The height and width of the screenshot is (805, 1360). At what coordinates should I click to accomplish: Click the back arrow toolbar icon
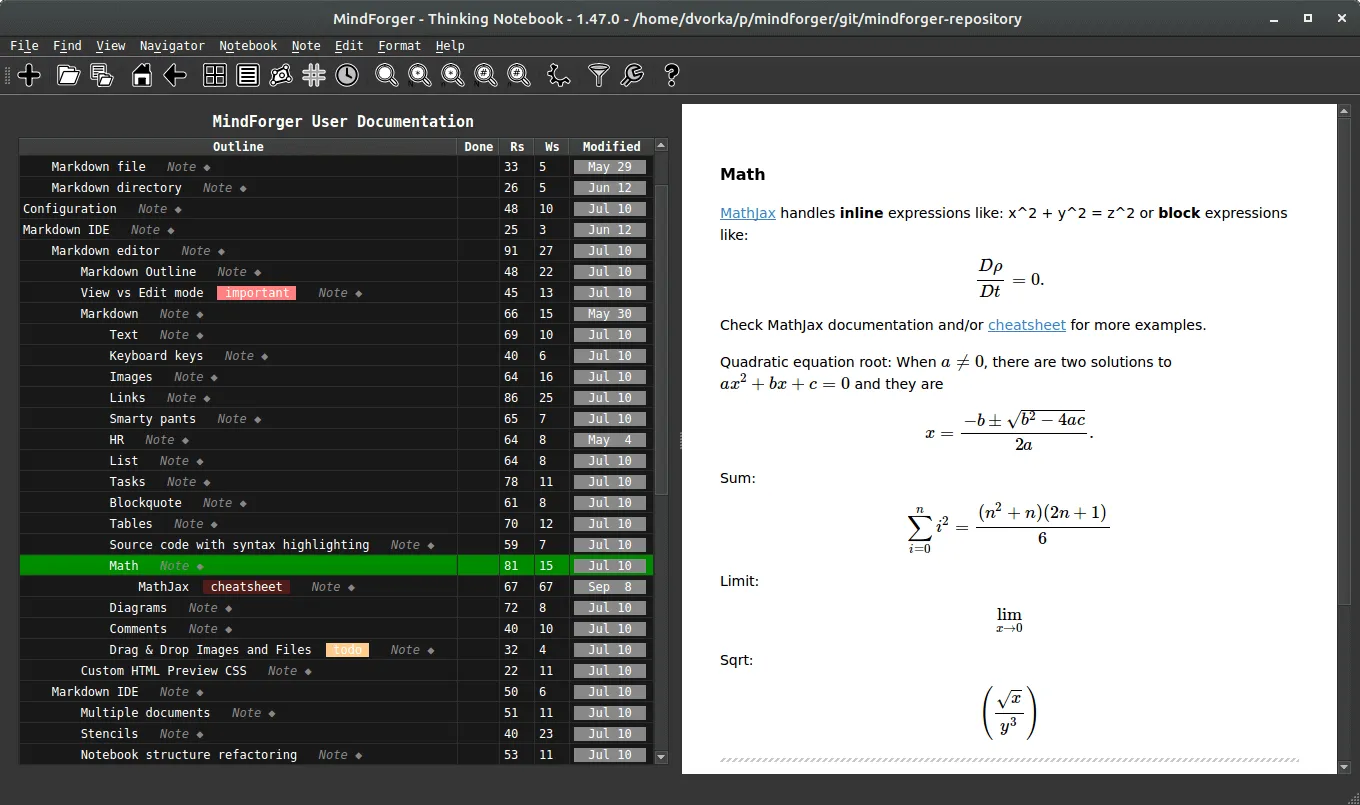point(175,75)
